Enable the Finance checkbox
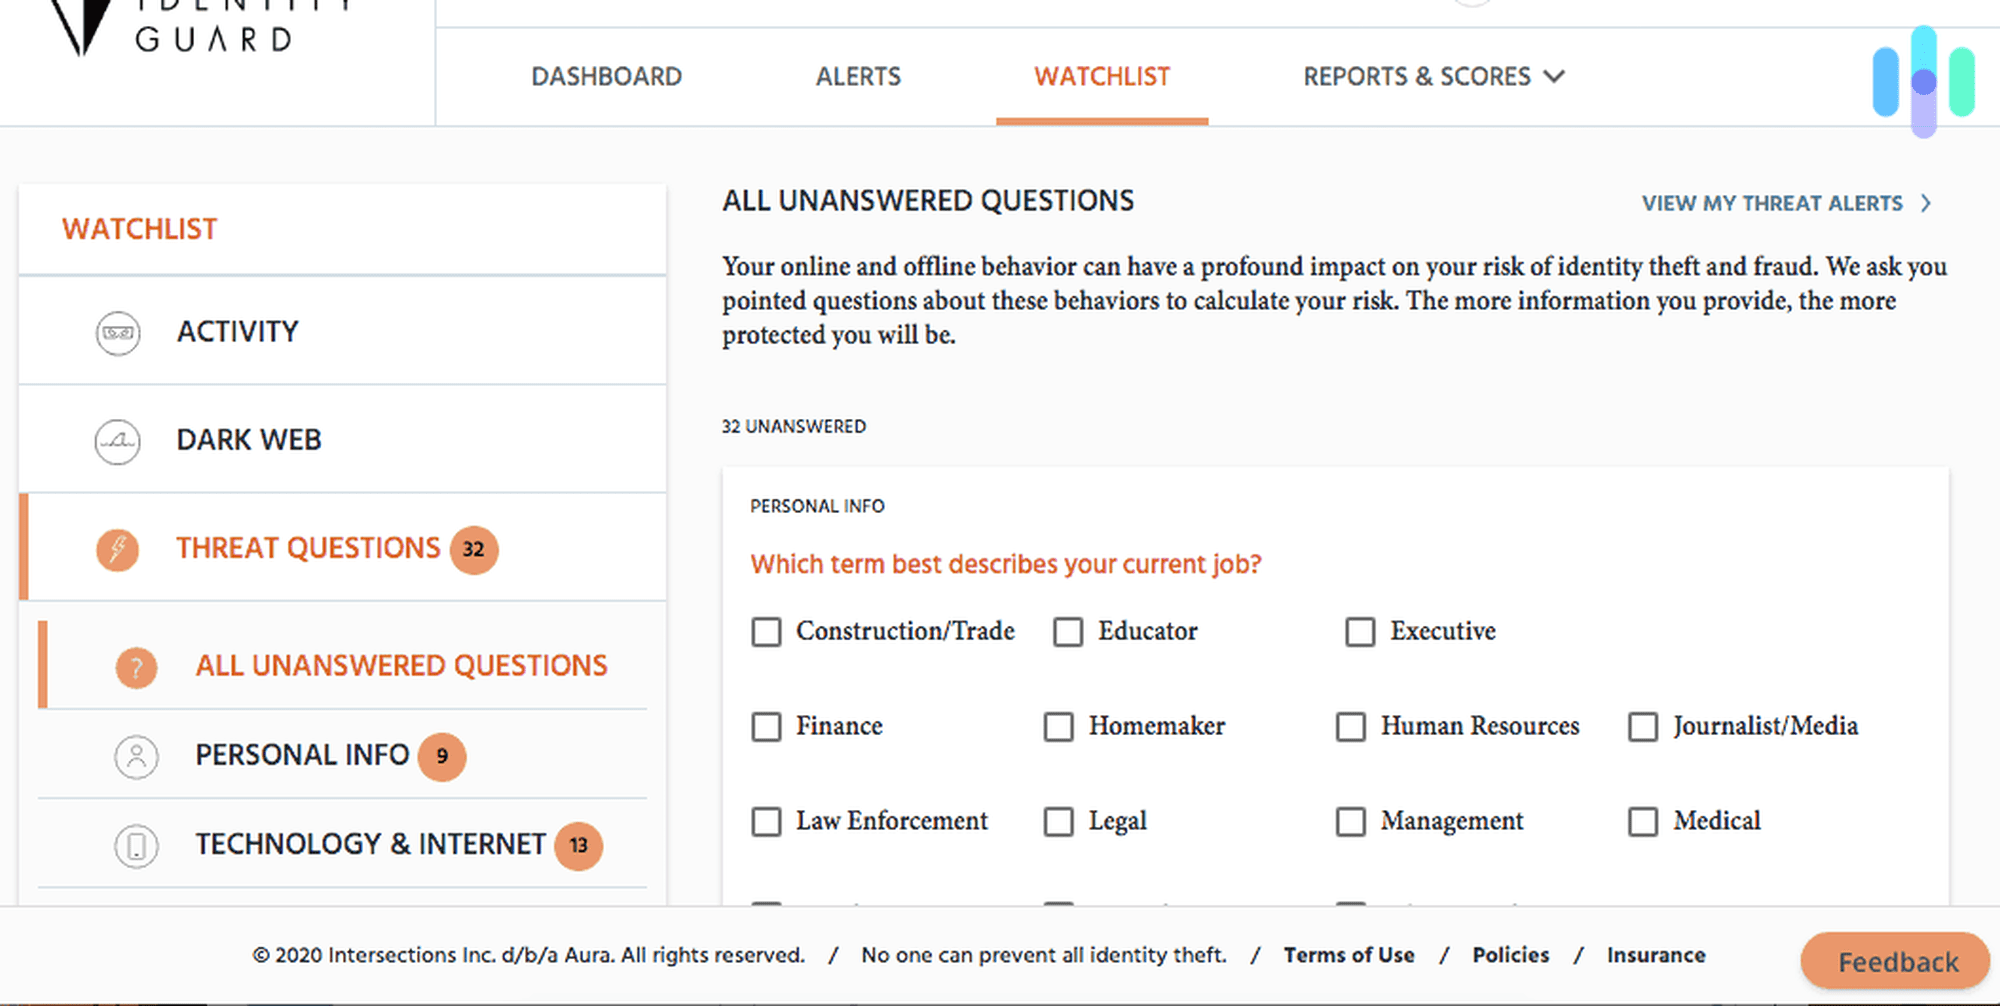The width and height of the screenshot is (2000, 1006). coord(766,727)
